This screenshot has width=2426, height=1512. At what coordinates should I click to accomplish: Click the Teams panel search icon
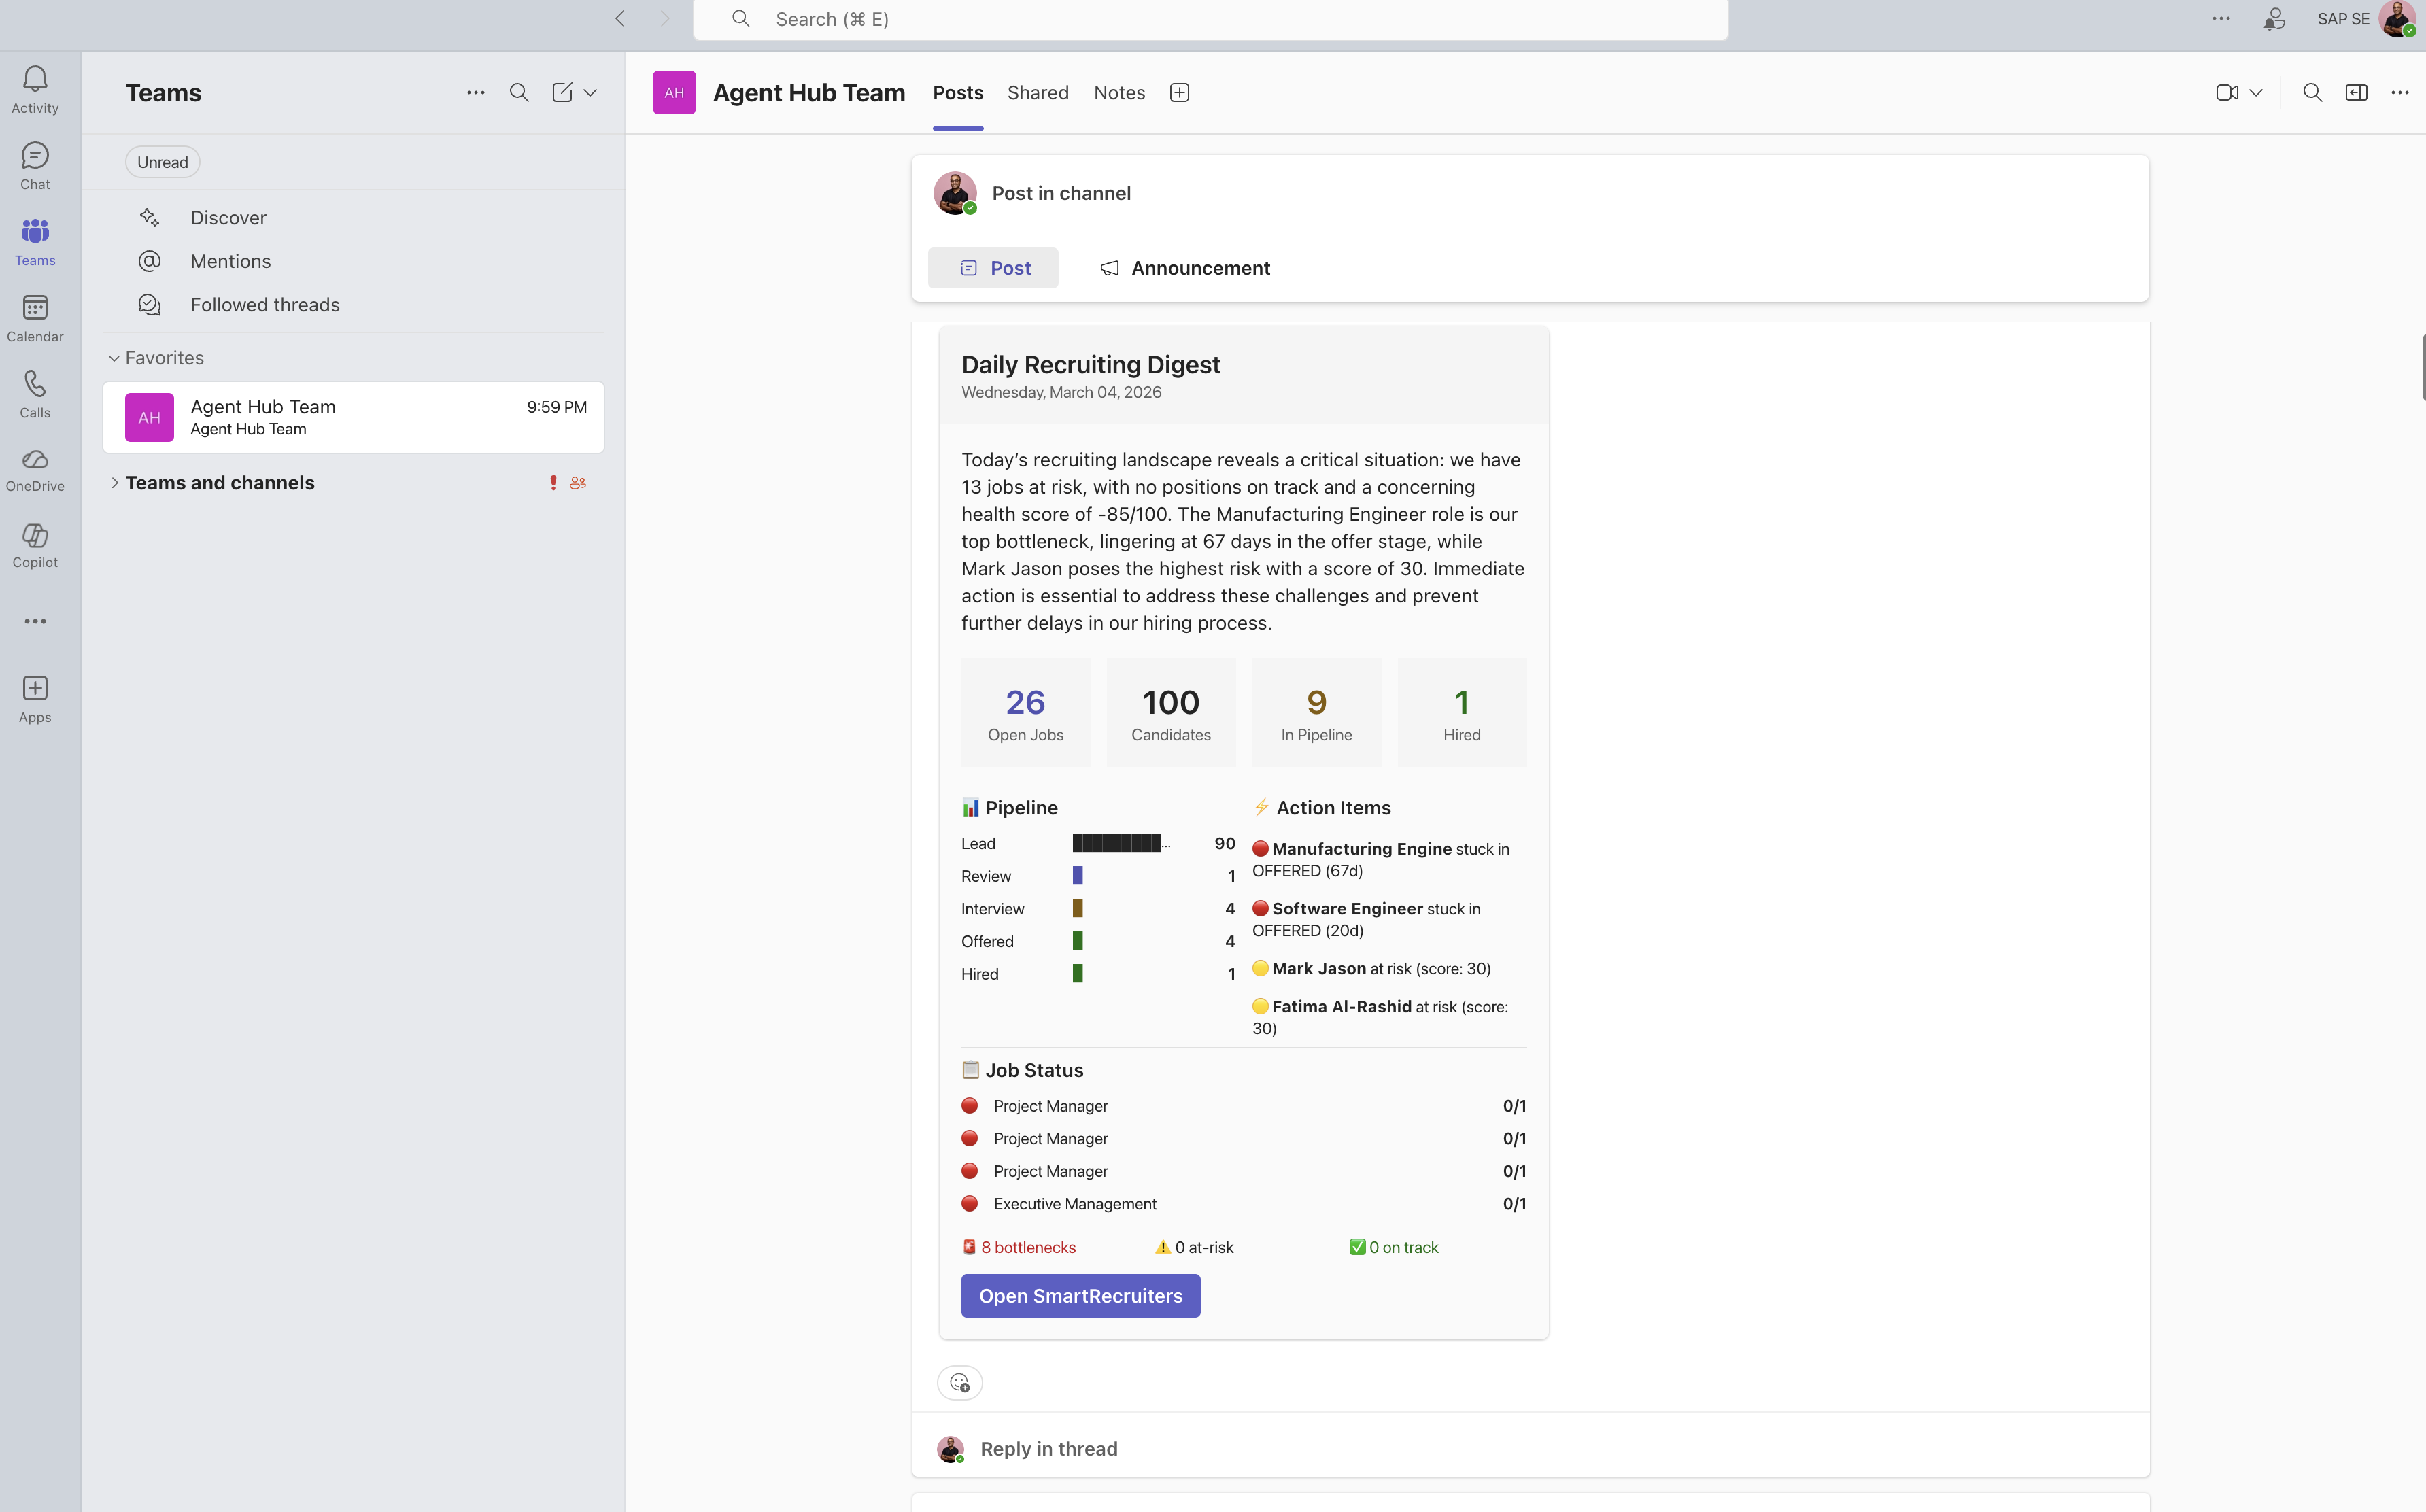[x=519, y=93]
